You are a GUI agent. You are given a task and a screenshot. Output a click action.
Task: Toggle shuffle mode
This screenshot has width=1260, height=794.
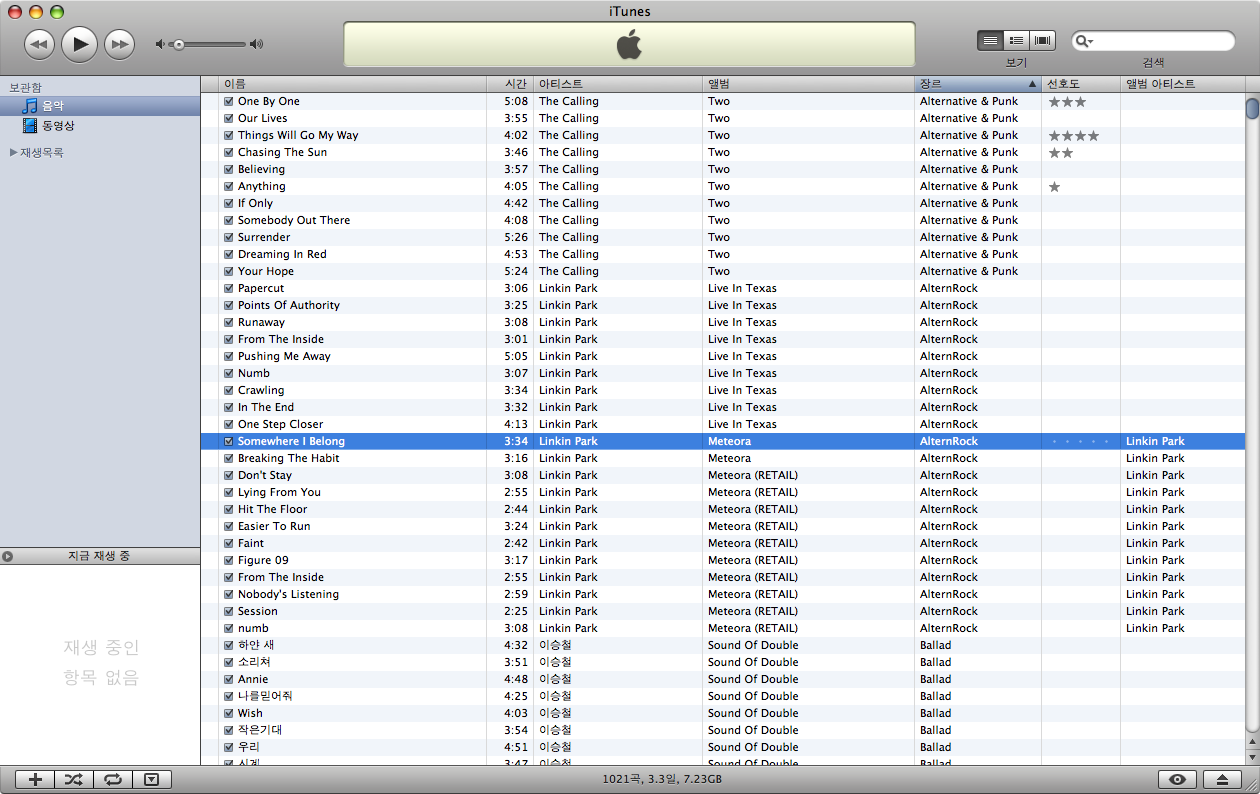[x=74, y=780]
